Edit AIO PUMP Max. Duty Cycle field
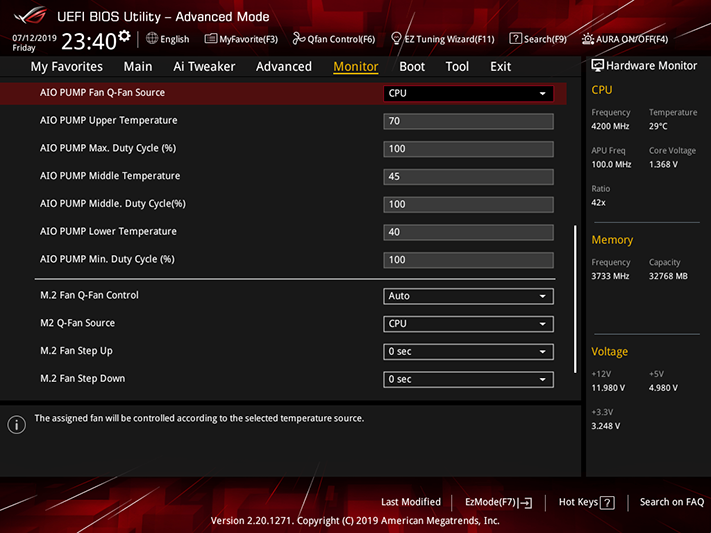This screenshot has width=711, height=533. tap(468, 149)
